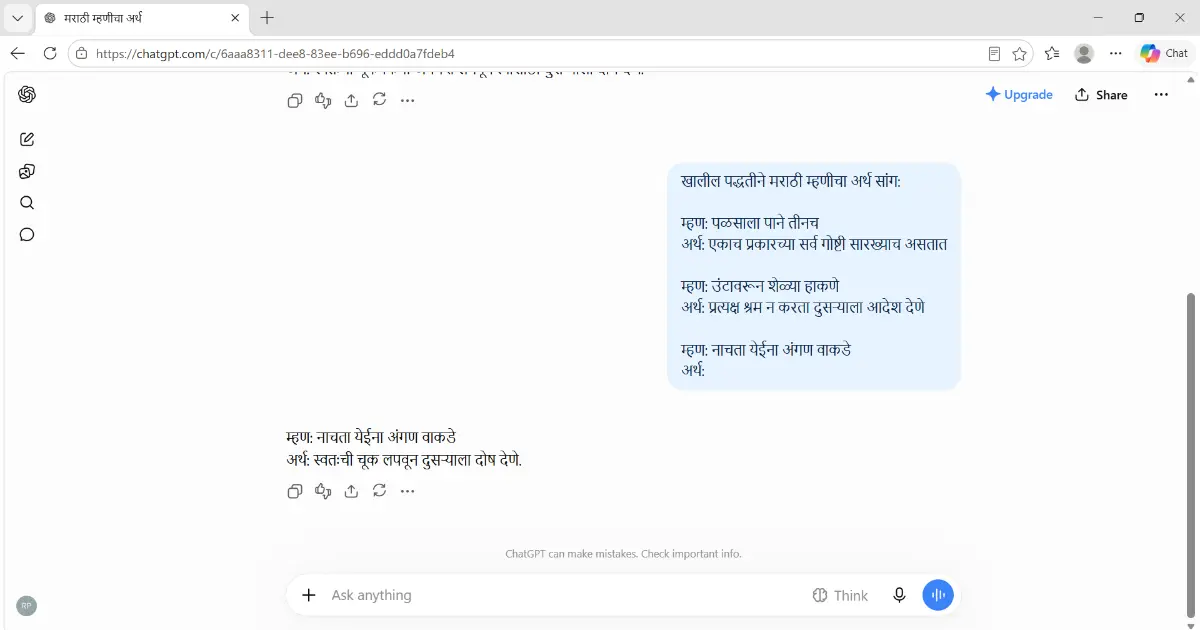Expand the tab search dropdown arrow

point(18,18)
